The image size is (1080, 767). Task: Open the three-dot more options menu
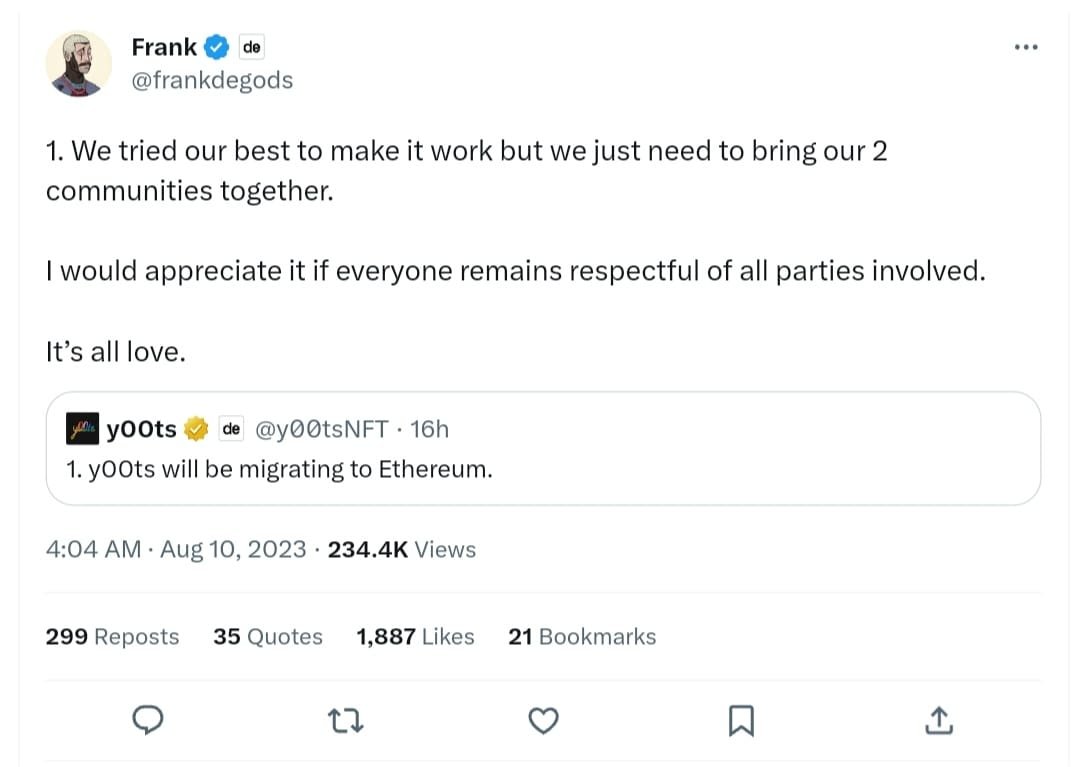click(1025, 47)
